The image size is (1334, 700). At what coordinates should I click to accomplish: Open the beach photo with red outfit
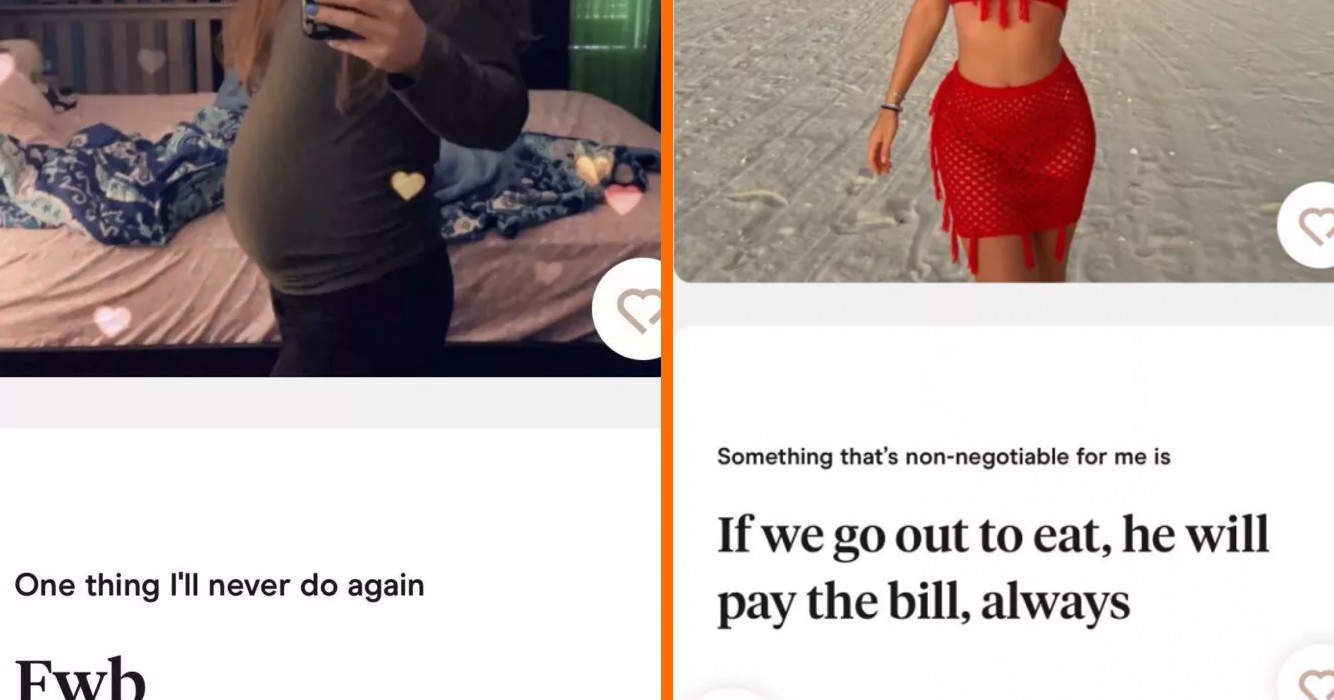[x=1004, y=141]
